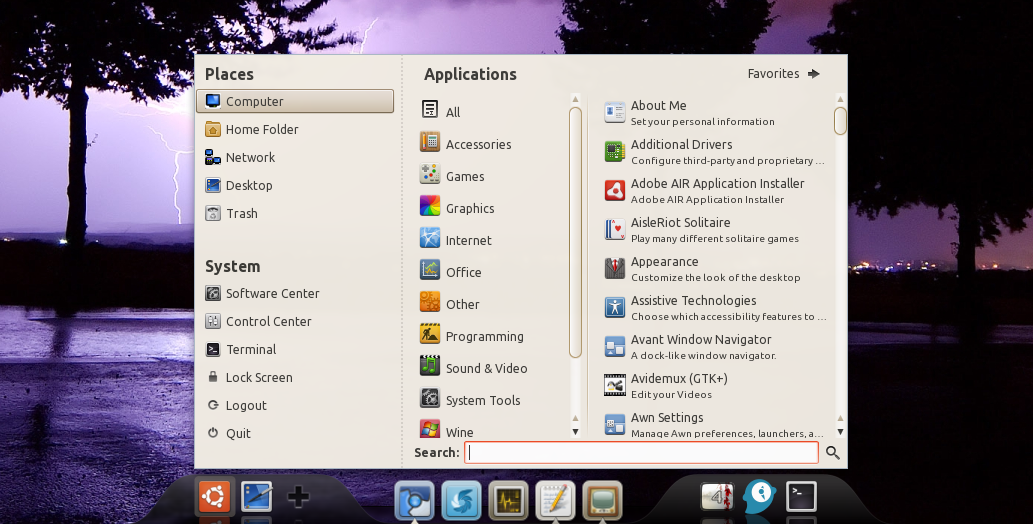
Task: Click the search magnifier icon
Action: pos(833,453)
